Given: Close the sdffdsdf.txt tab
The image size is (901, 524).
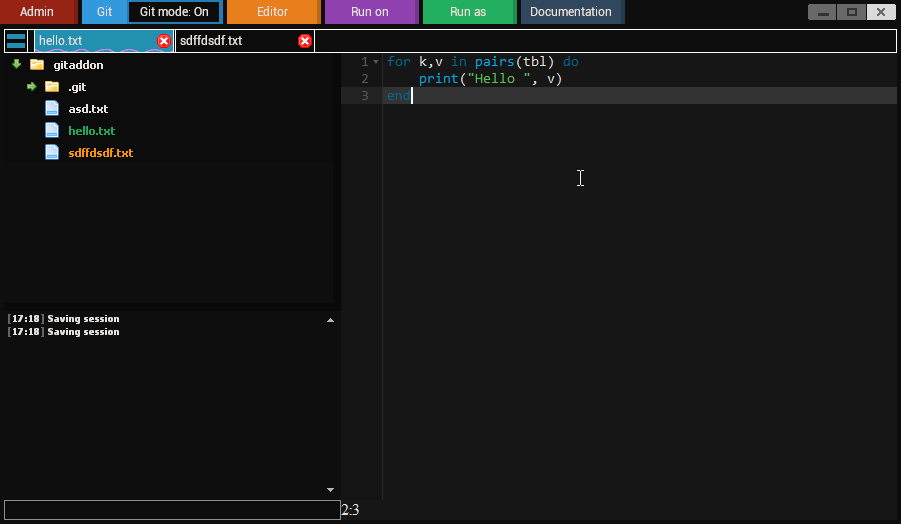Looking at the screenshot, I should (x=305, y=41).
